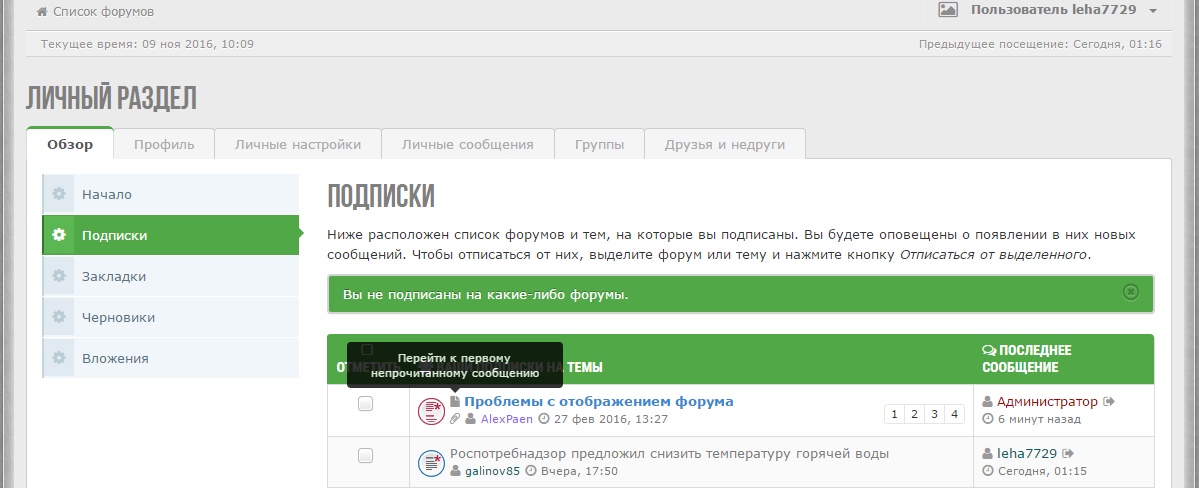The image size is (1199, 488).
Task: Tick the checkbox for Проблемы с отображением форума
Action: coord(366,404)
